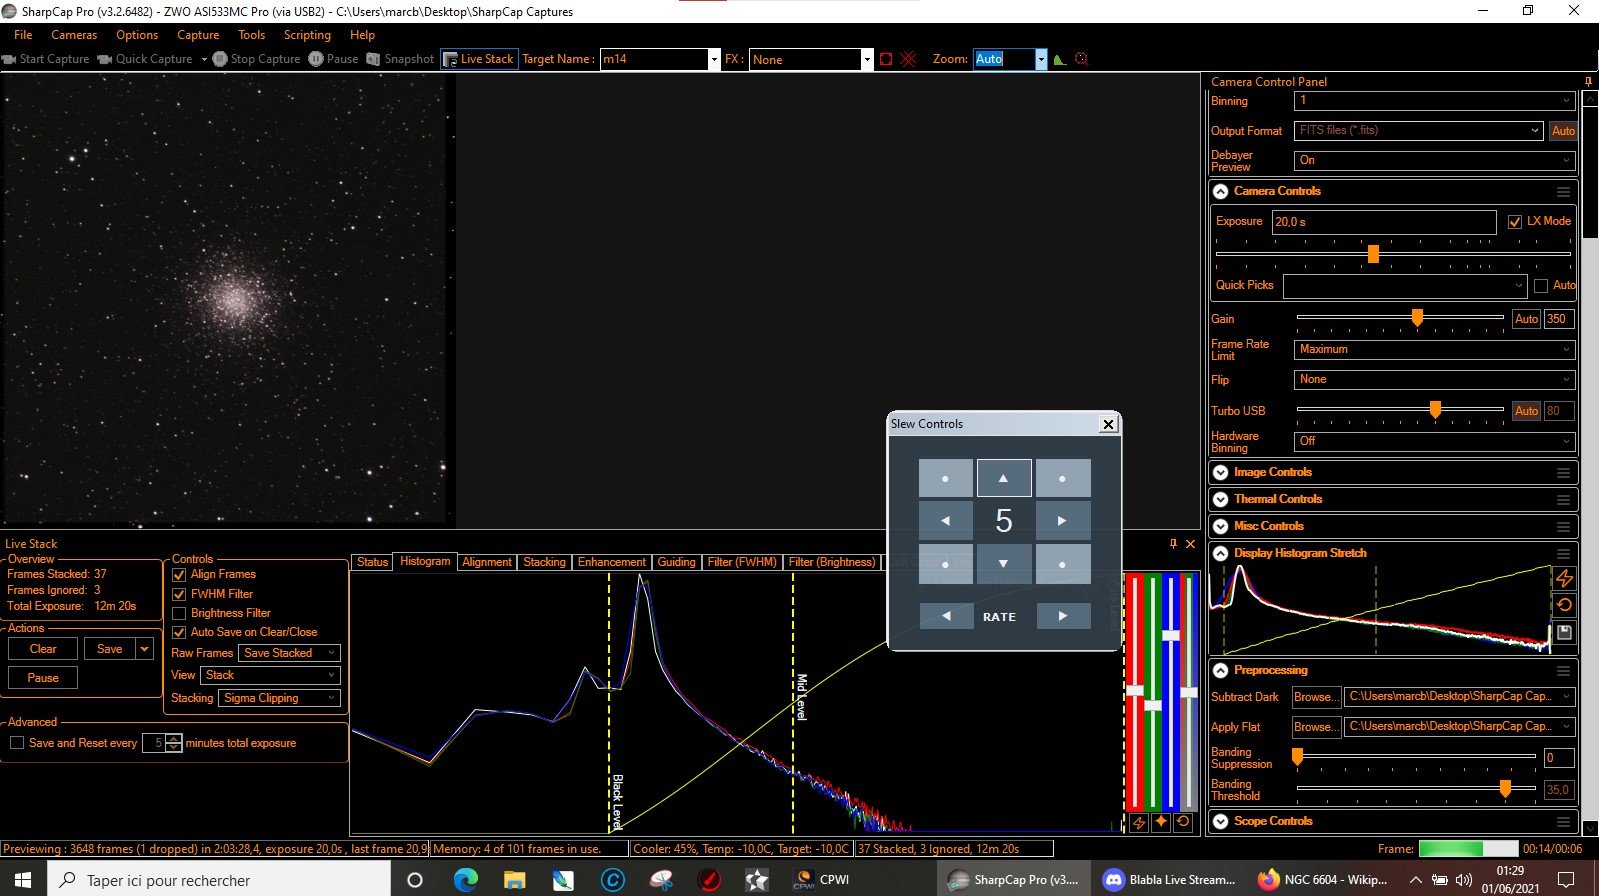Click the green histogram toolbar icon
Screen dimensions: 1599x896
1059,59
